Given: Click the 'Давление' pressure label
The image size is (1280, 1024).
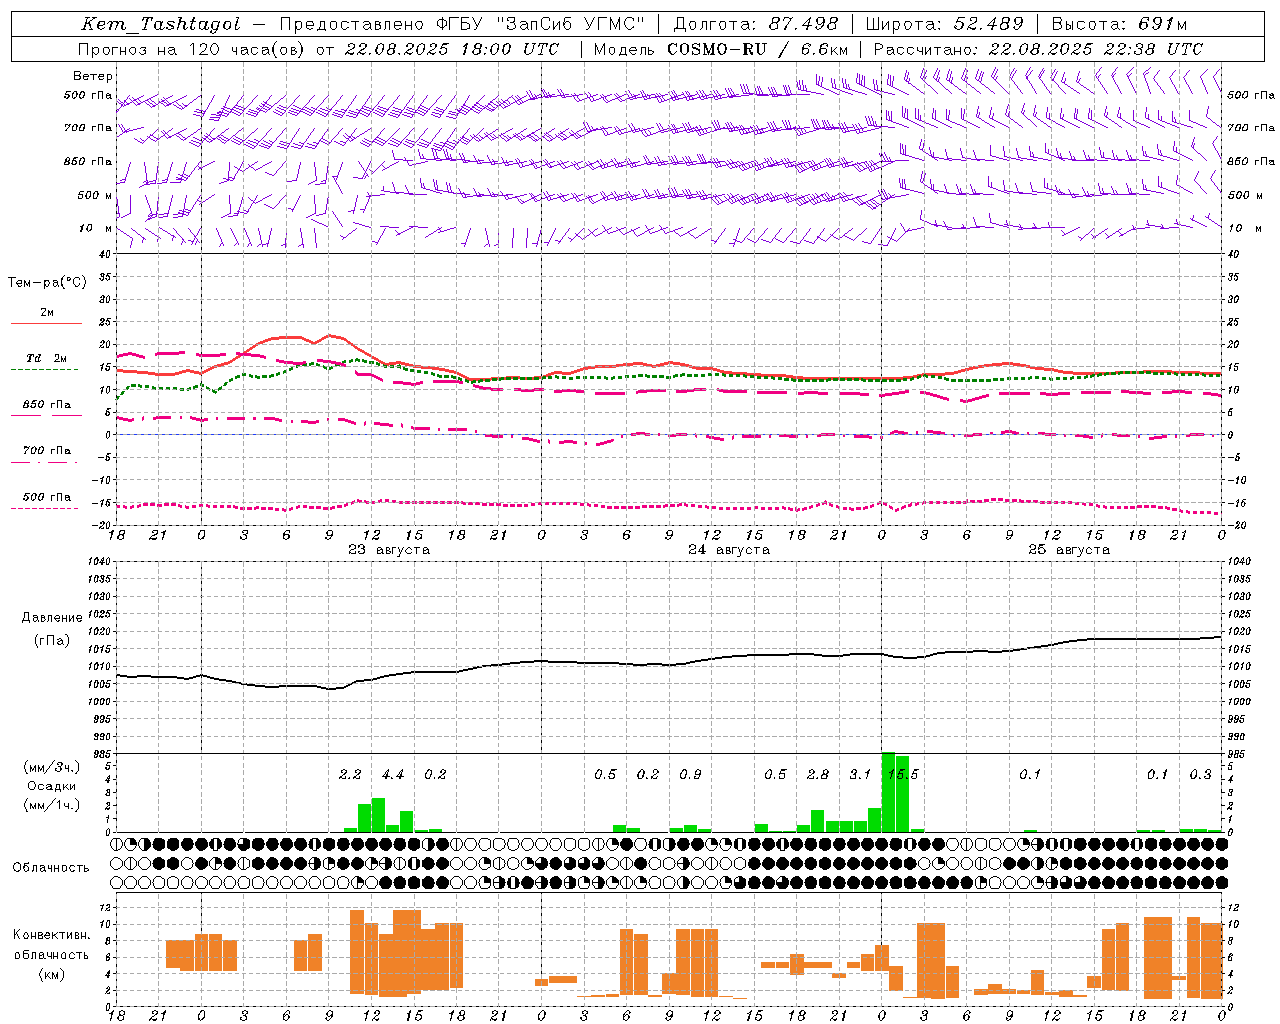Looking at the screenshot, I should (52, 618).
